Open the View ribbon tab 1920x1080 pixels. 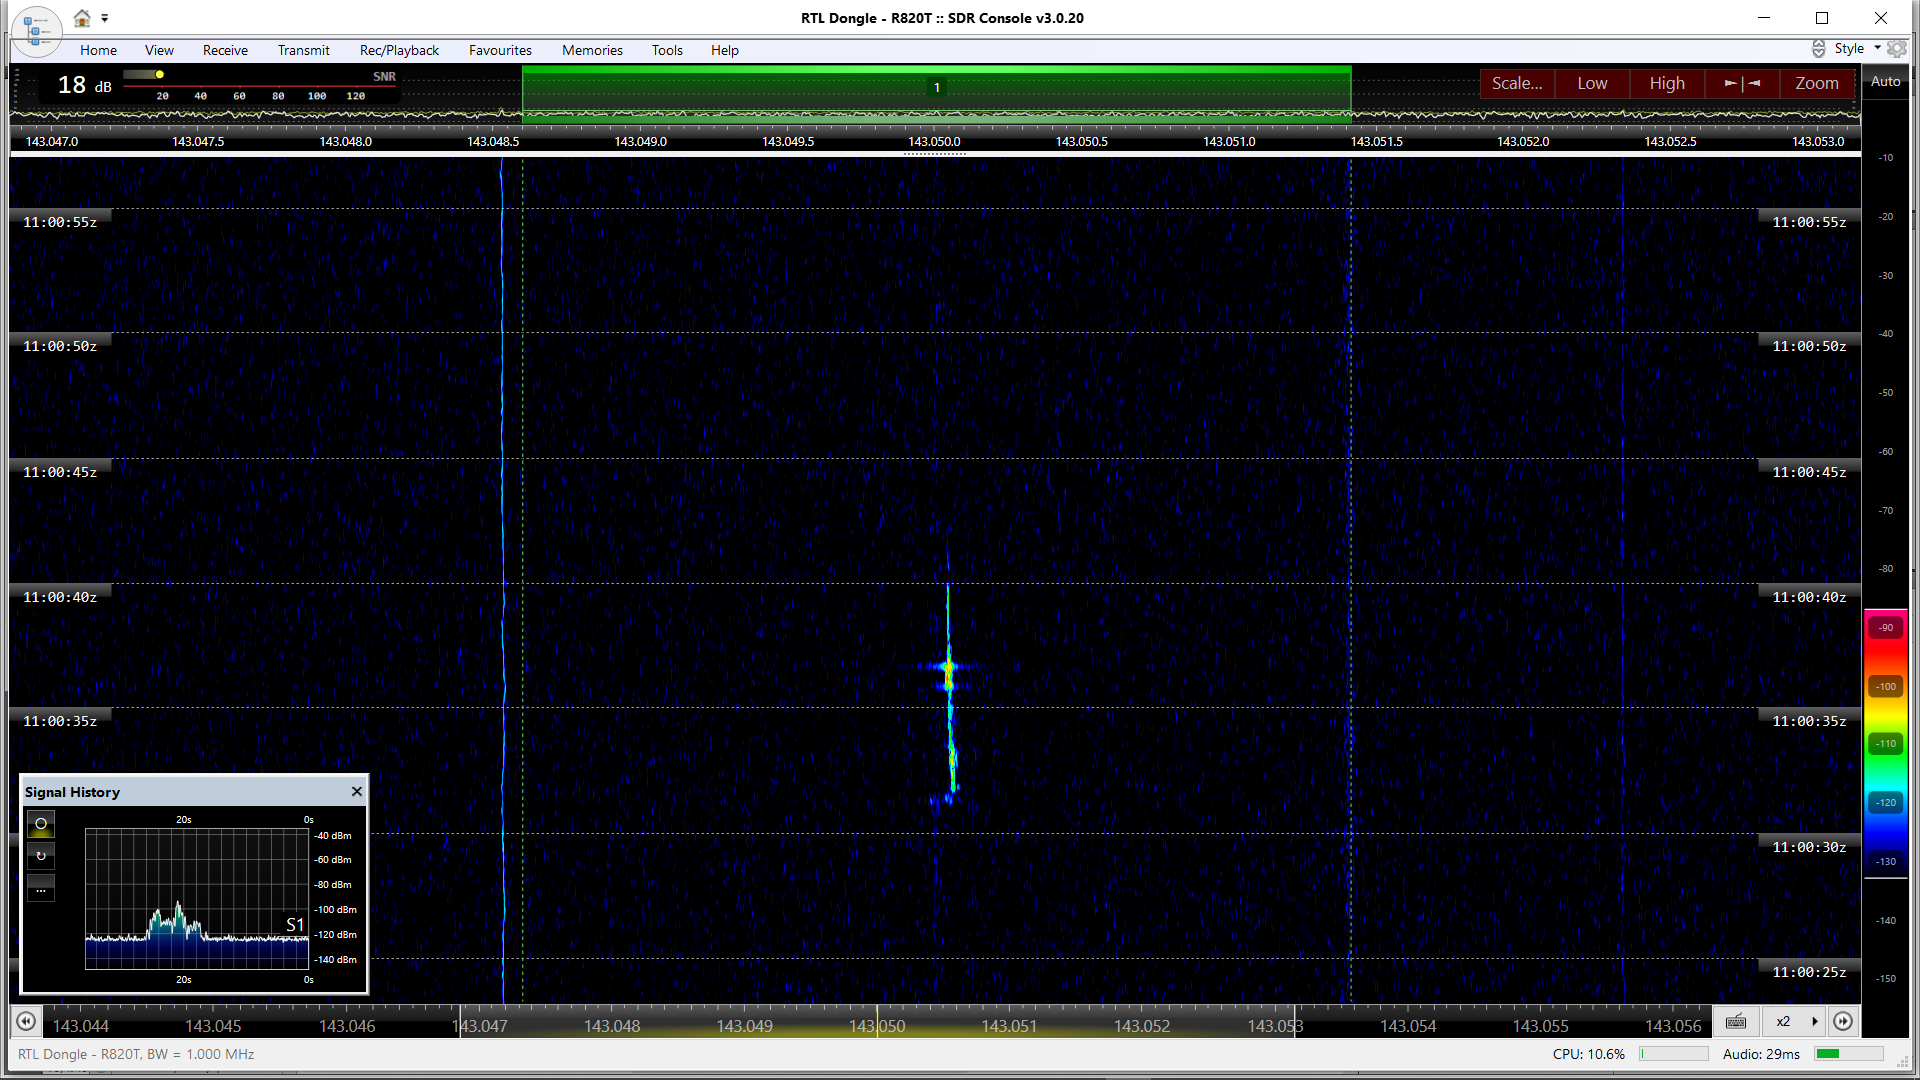pos(159,50)
